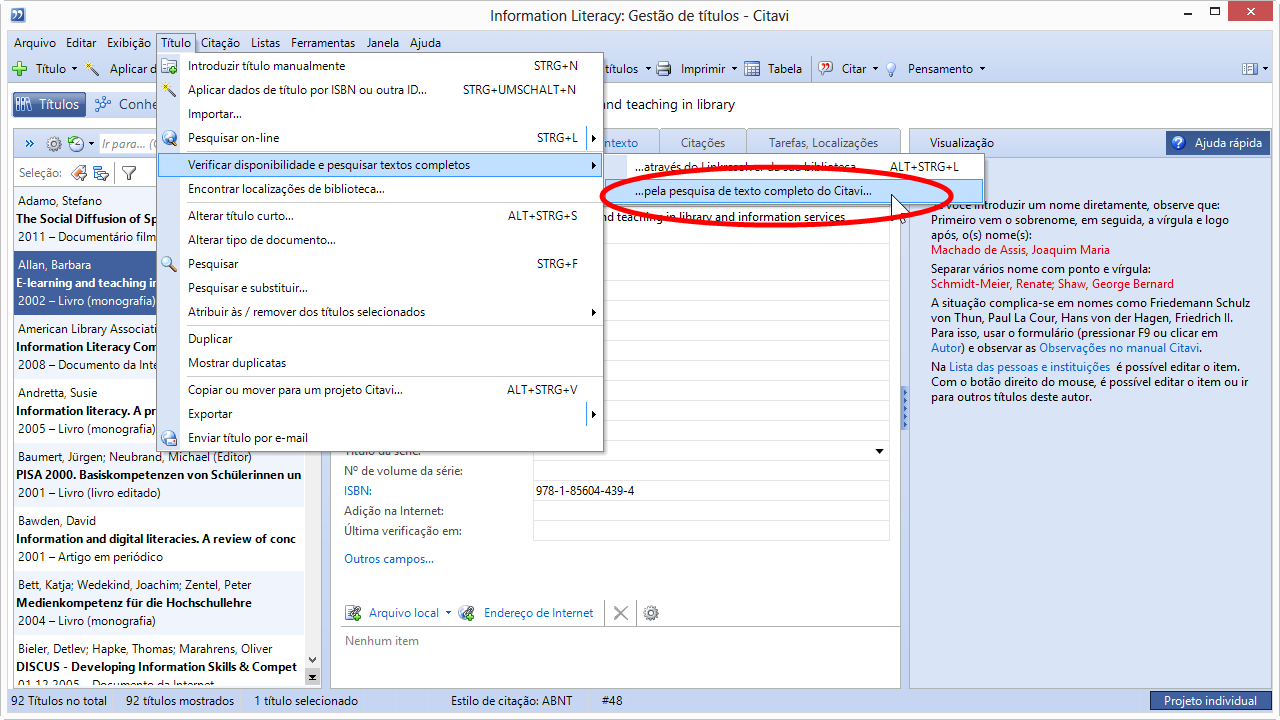Viewport: 1280px width, 720px height.
Task: Click the Pensamento lightbulb icon
Action: click(x=891, y=69)
